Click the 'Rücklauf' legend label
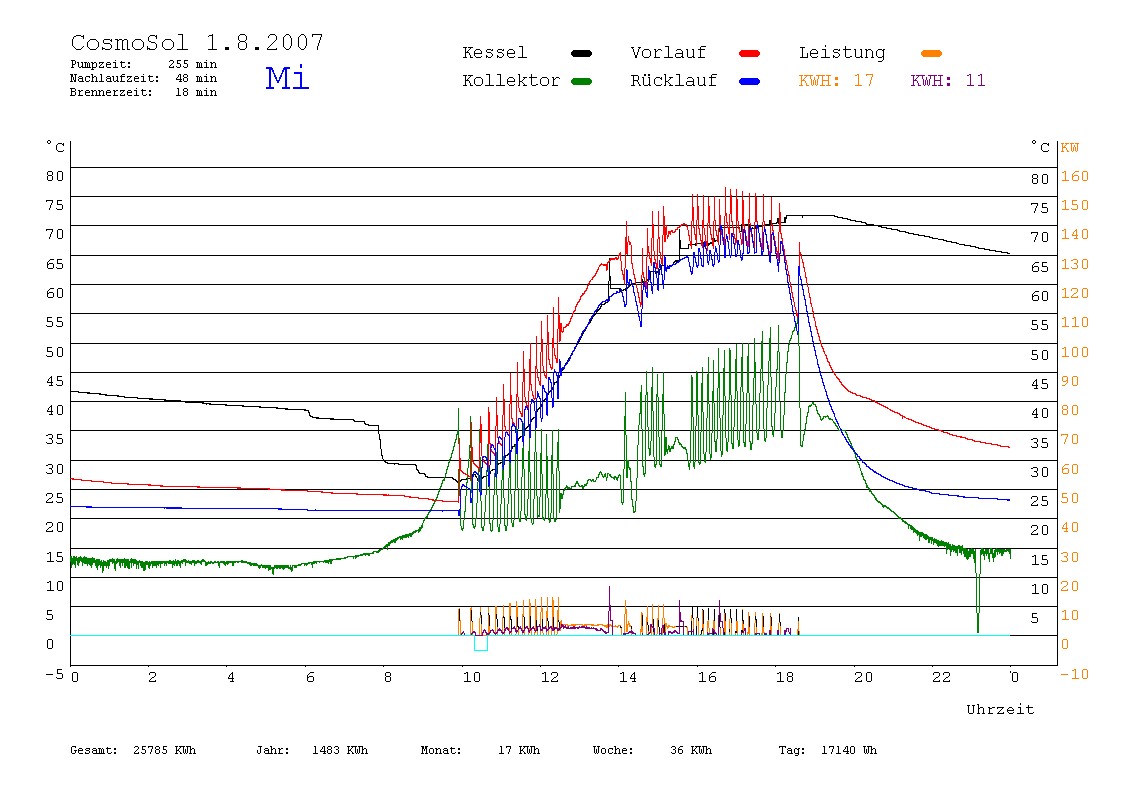1148x812 pixels. pos(674,81)
